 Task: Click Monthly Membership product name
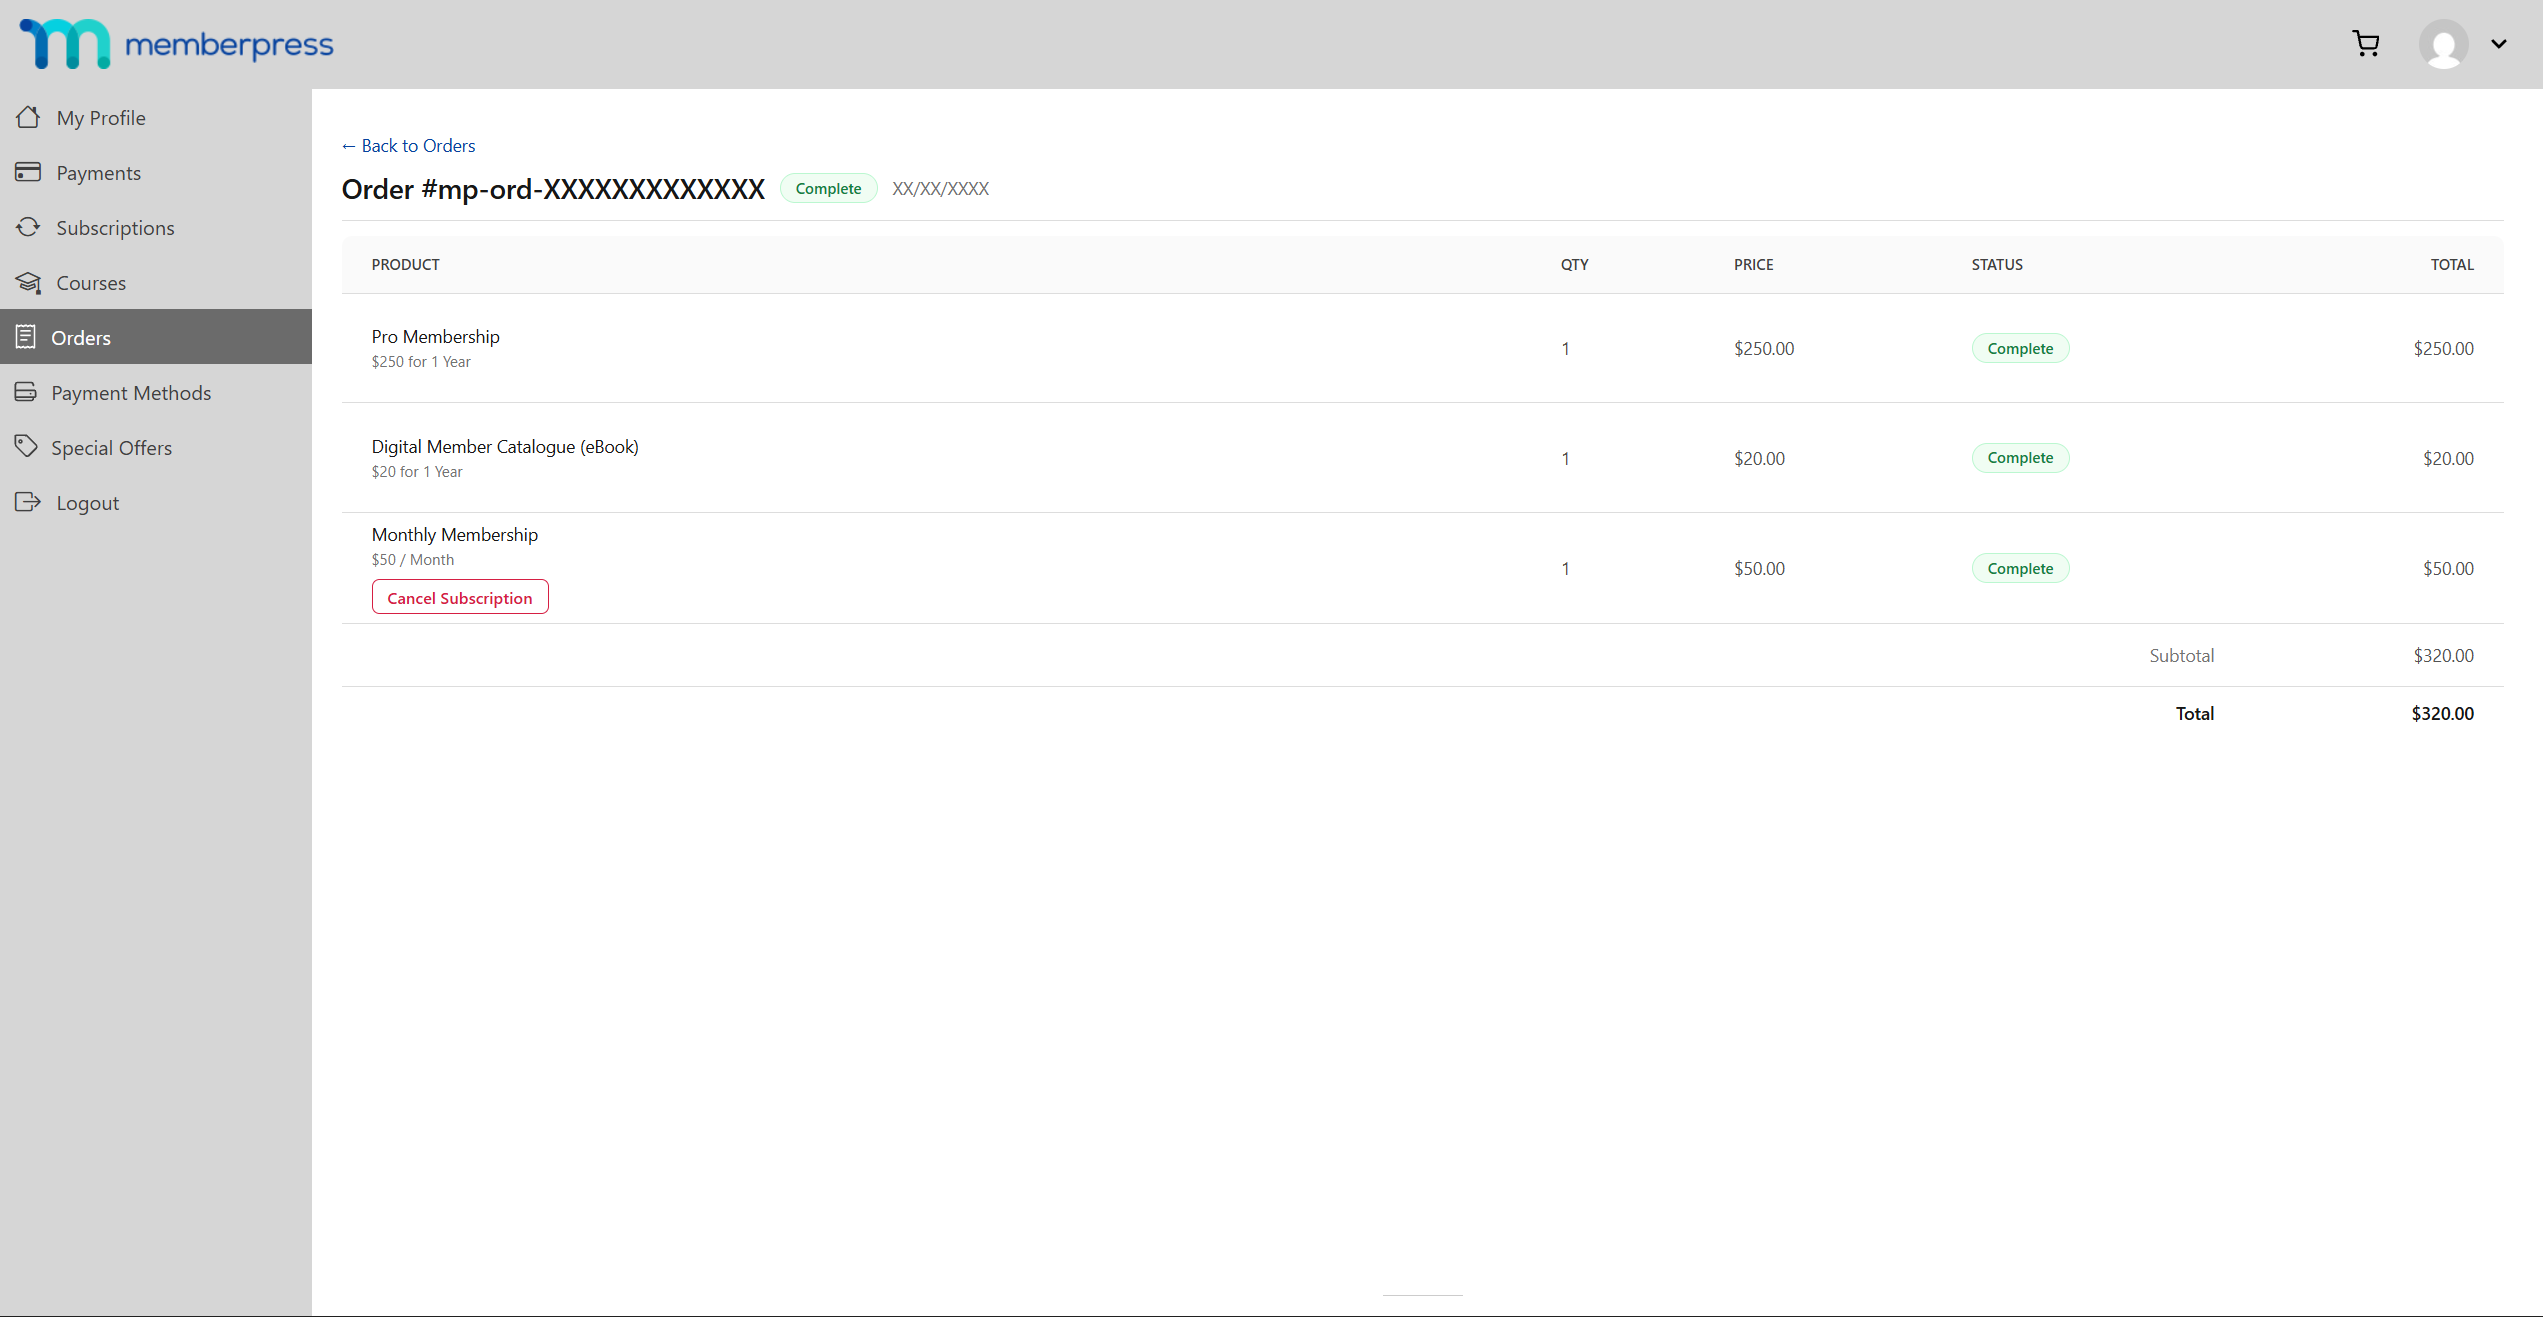pyautogui.click(x=455, y=534)
